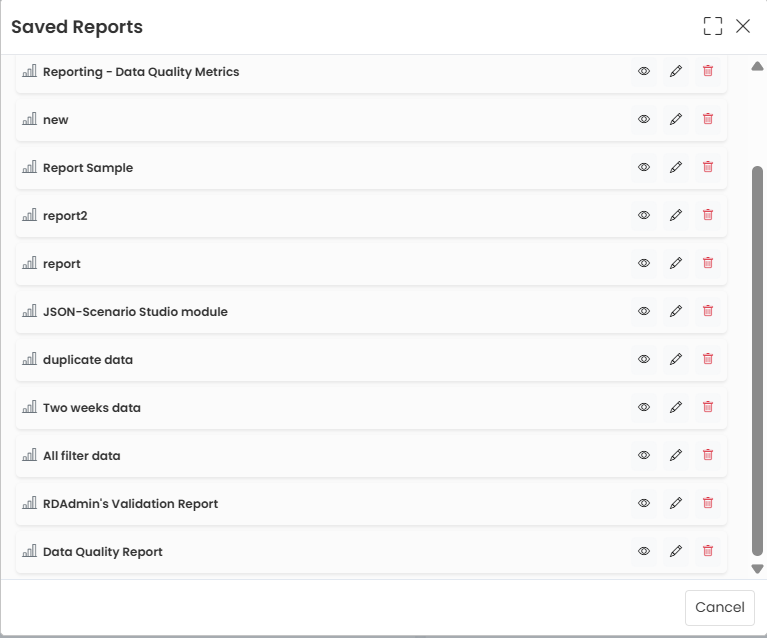Select the duplicate data row text
The height and width of the screenshot is (638, 767).
click(x=88, y=360)
